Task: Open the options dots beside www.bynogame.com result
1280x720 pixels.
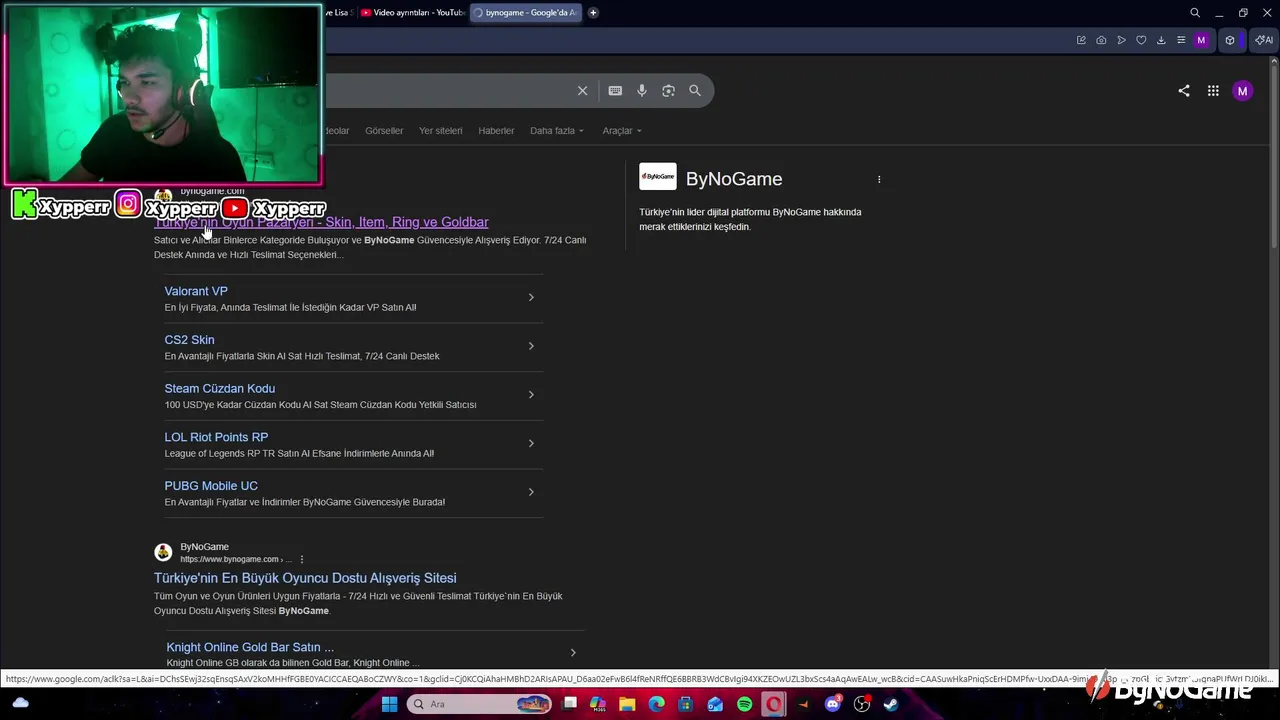Action: 301,559
